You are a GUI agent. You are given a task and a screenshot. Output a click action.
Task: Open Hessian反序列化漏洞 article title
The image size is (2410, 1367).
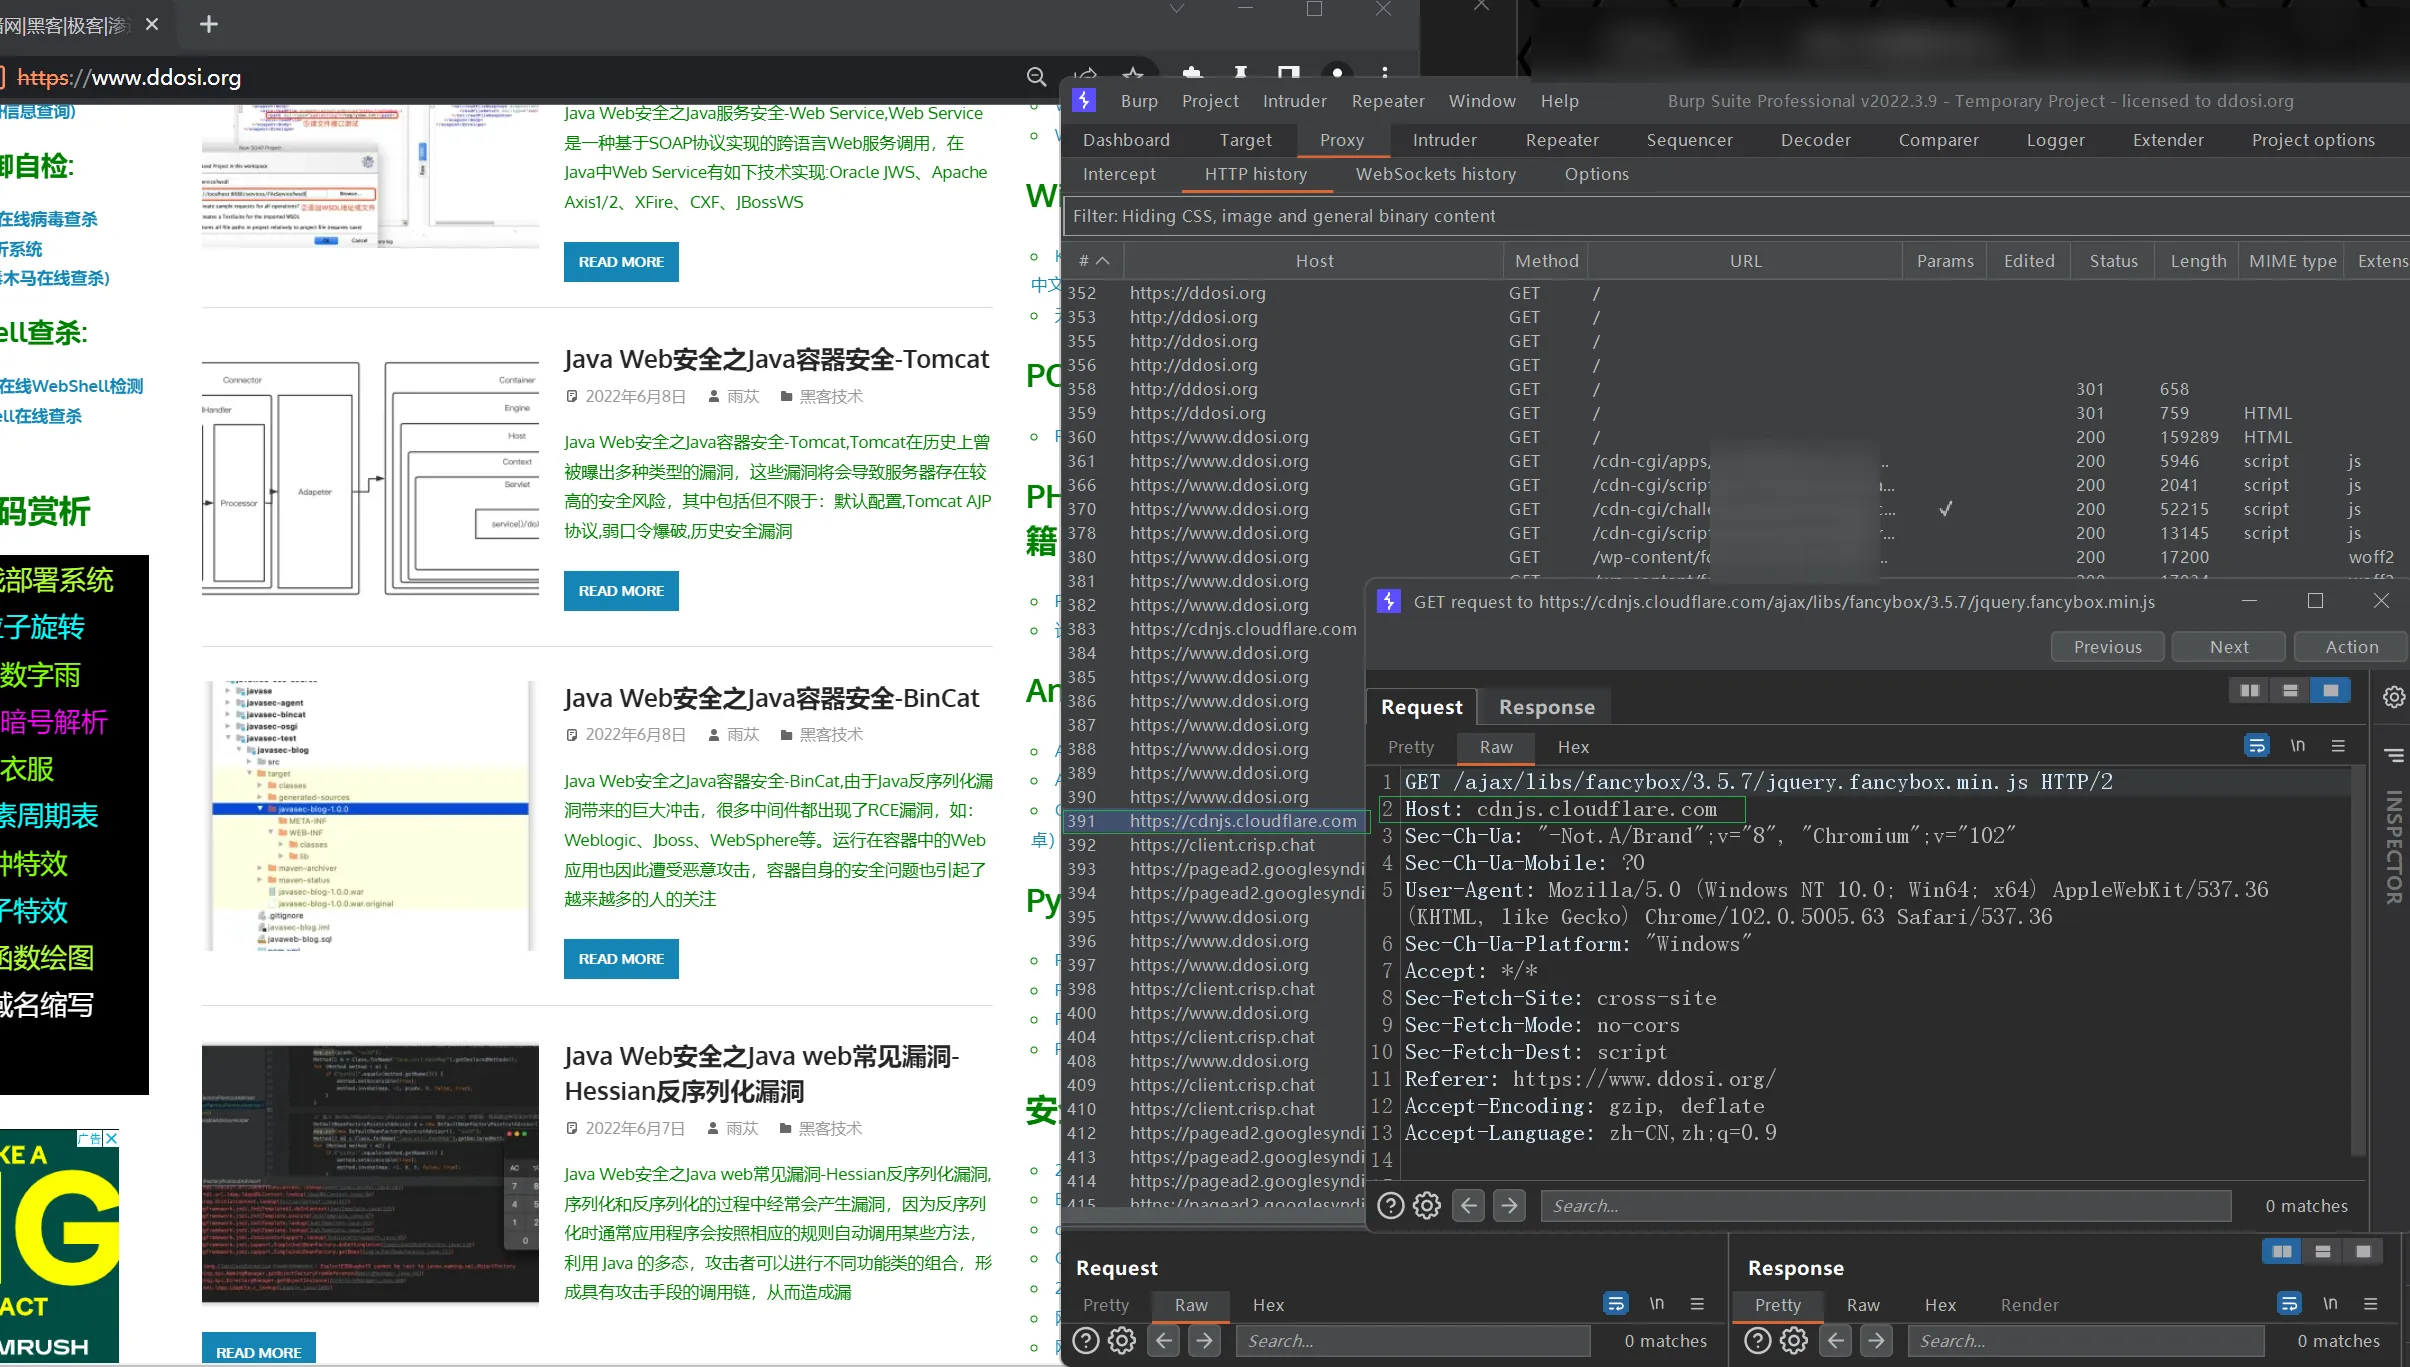coord(761,1074)
